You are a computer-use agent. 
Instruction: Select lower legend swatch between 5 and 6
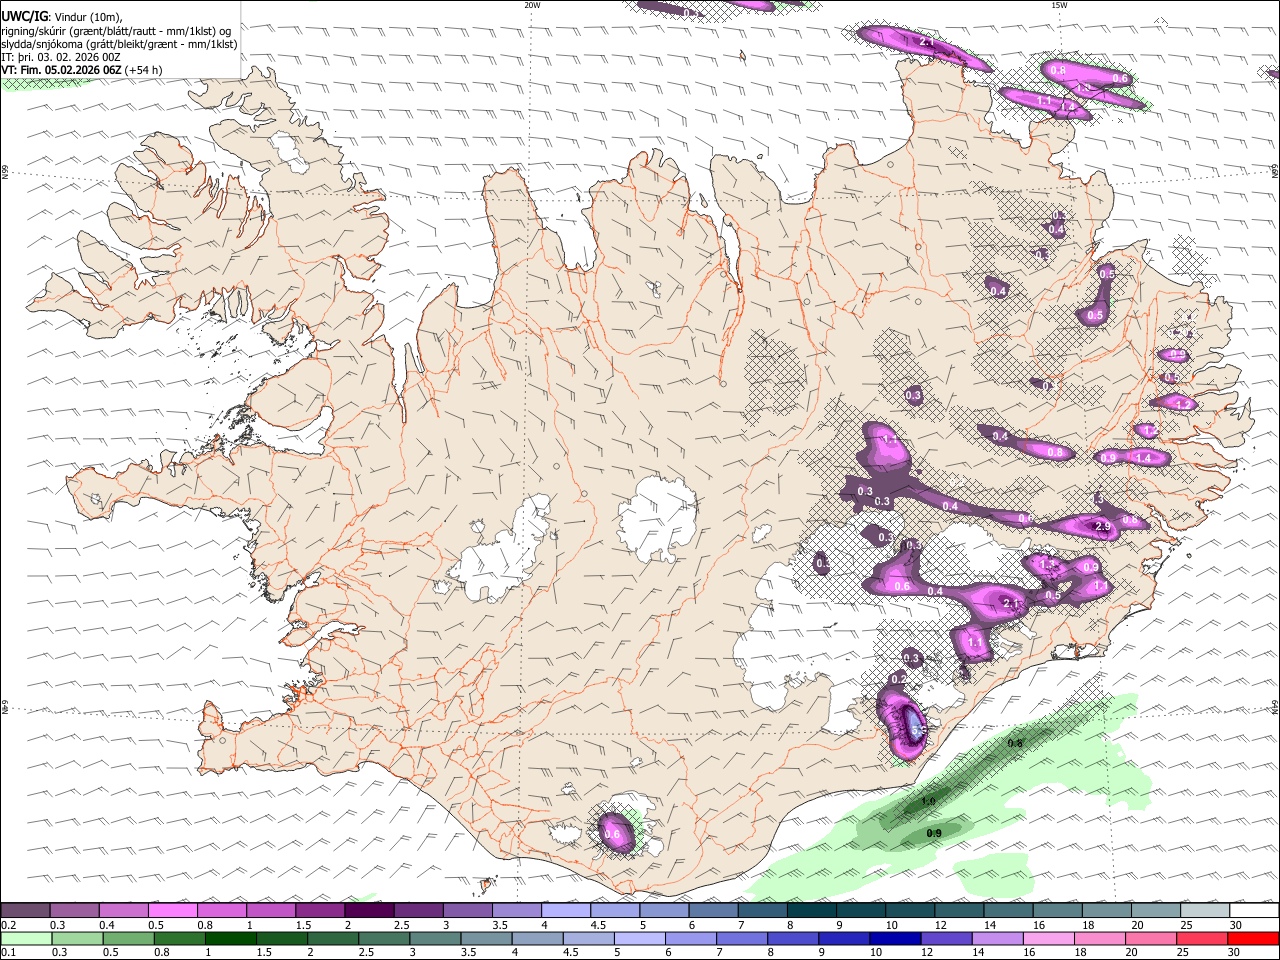640,938
